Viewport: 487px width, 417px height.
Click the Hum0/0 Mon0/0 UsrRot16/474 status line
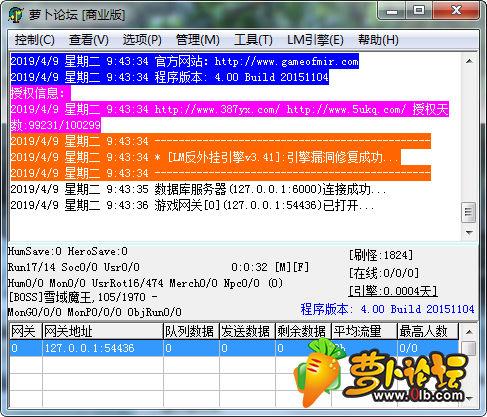tap(145, 283)
